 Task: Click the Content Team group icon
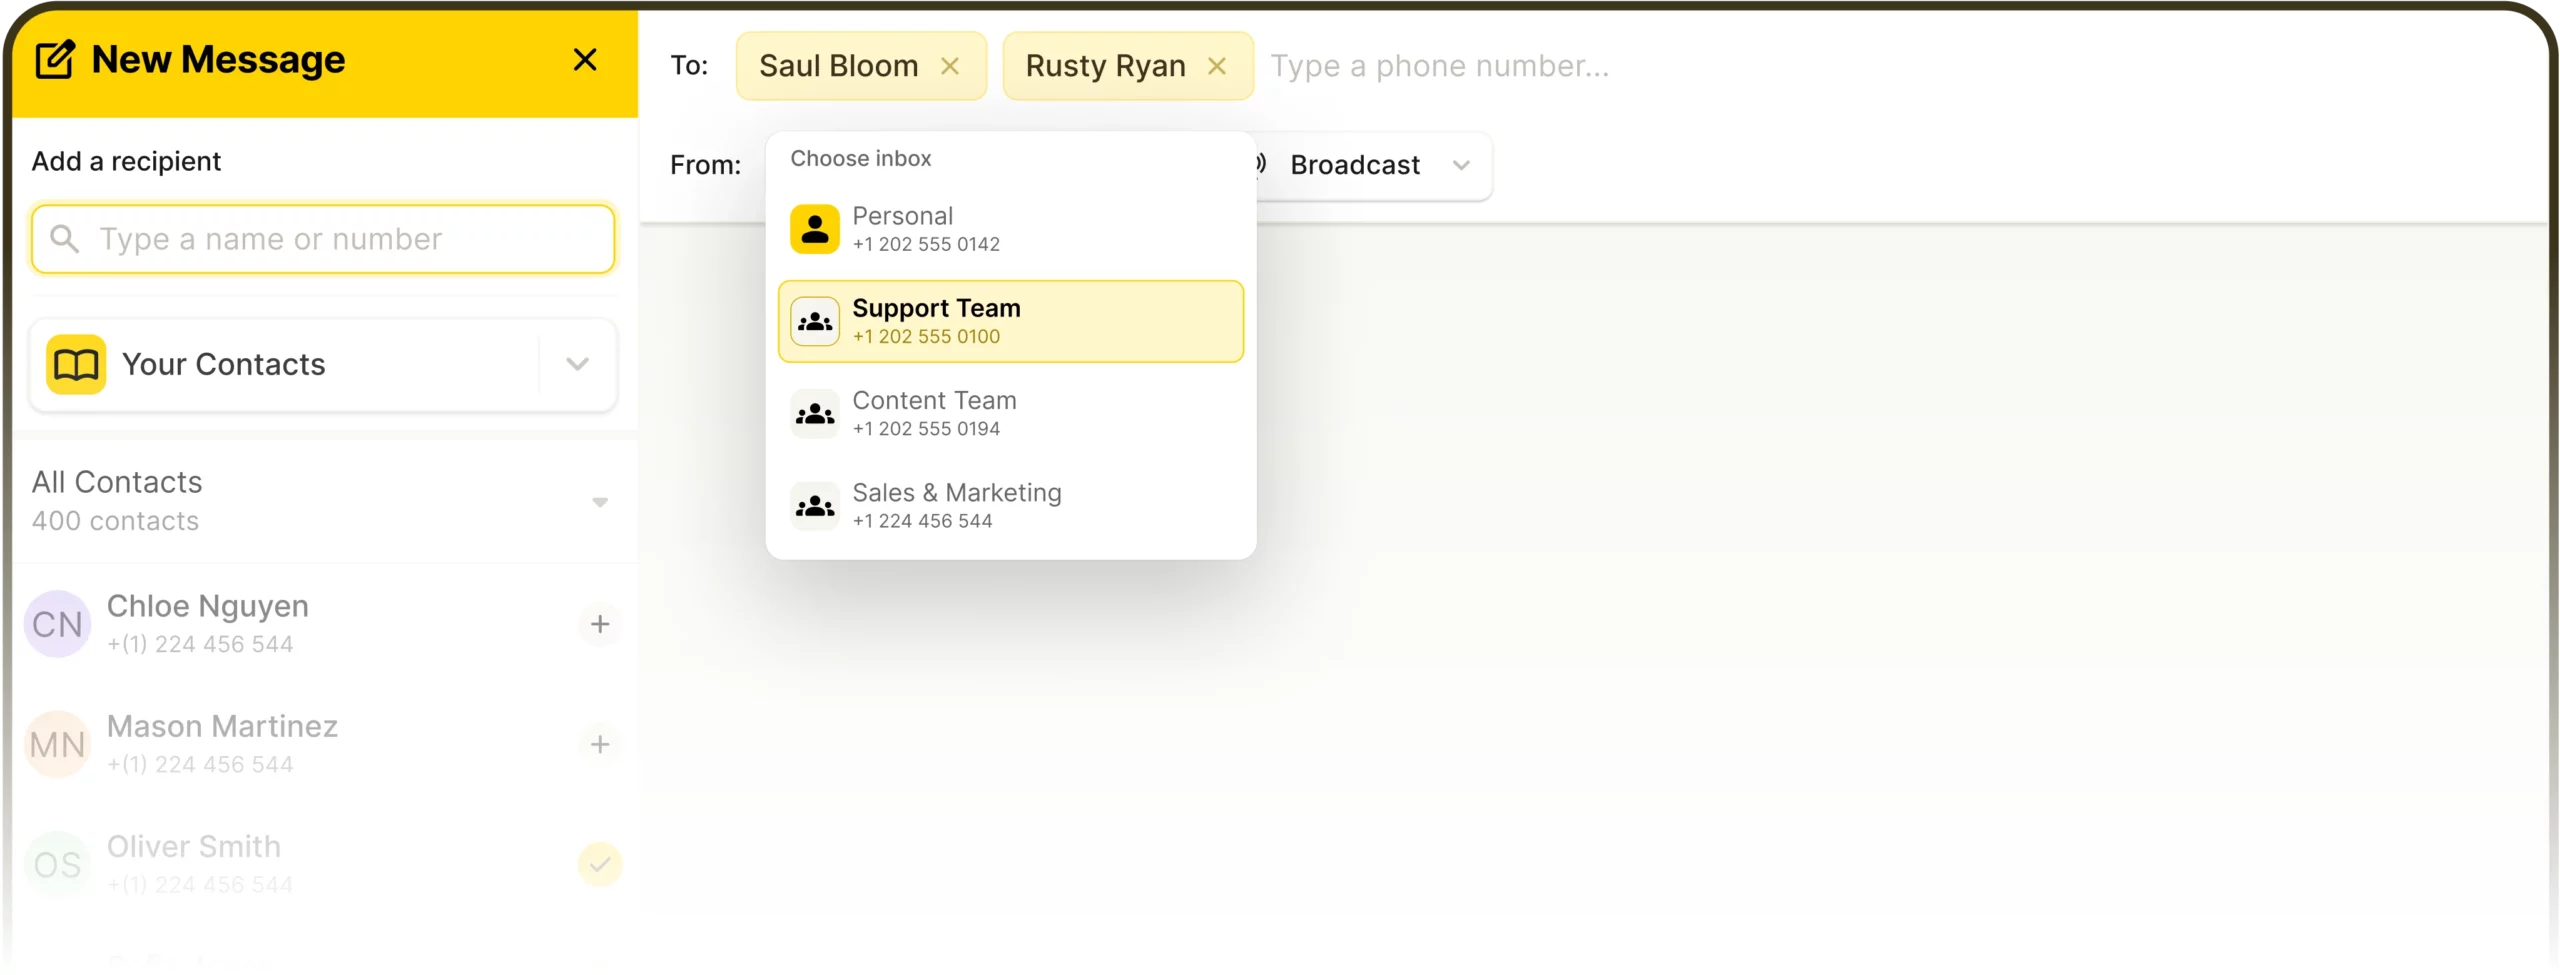point(815,414)
